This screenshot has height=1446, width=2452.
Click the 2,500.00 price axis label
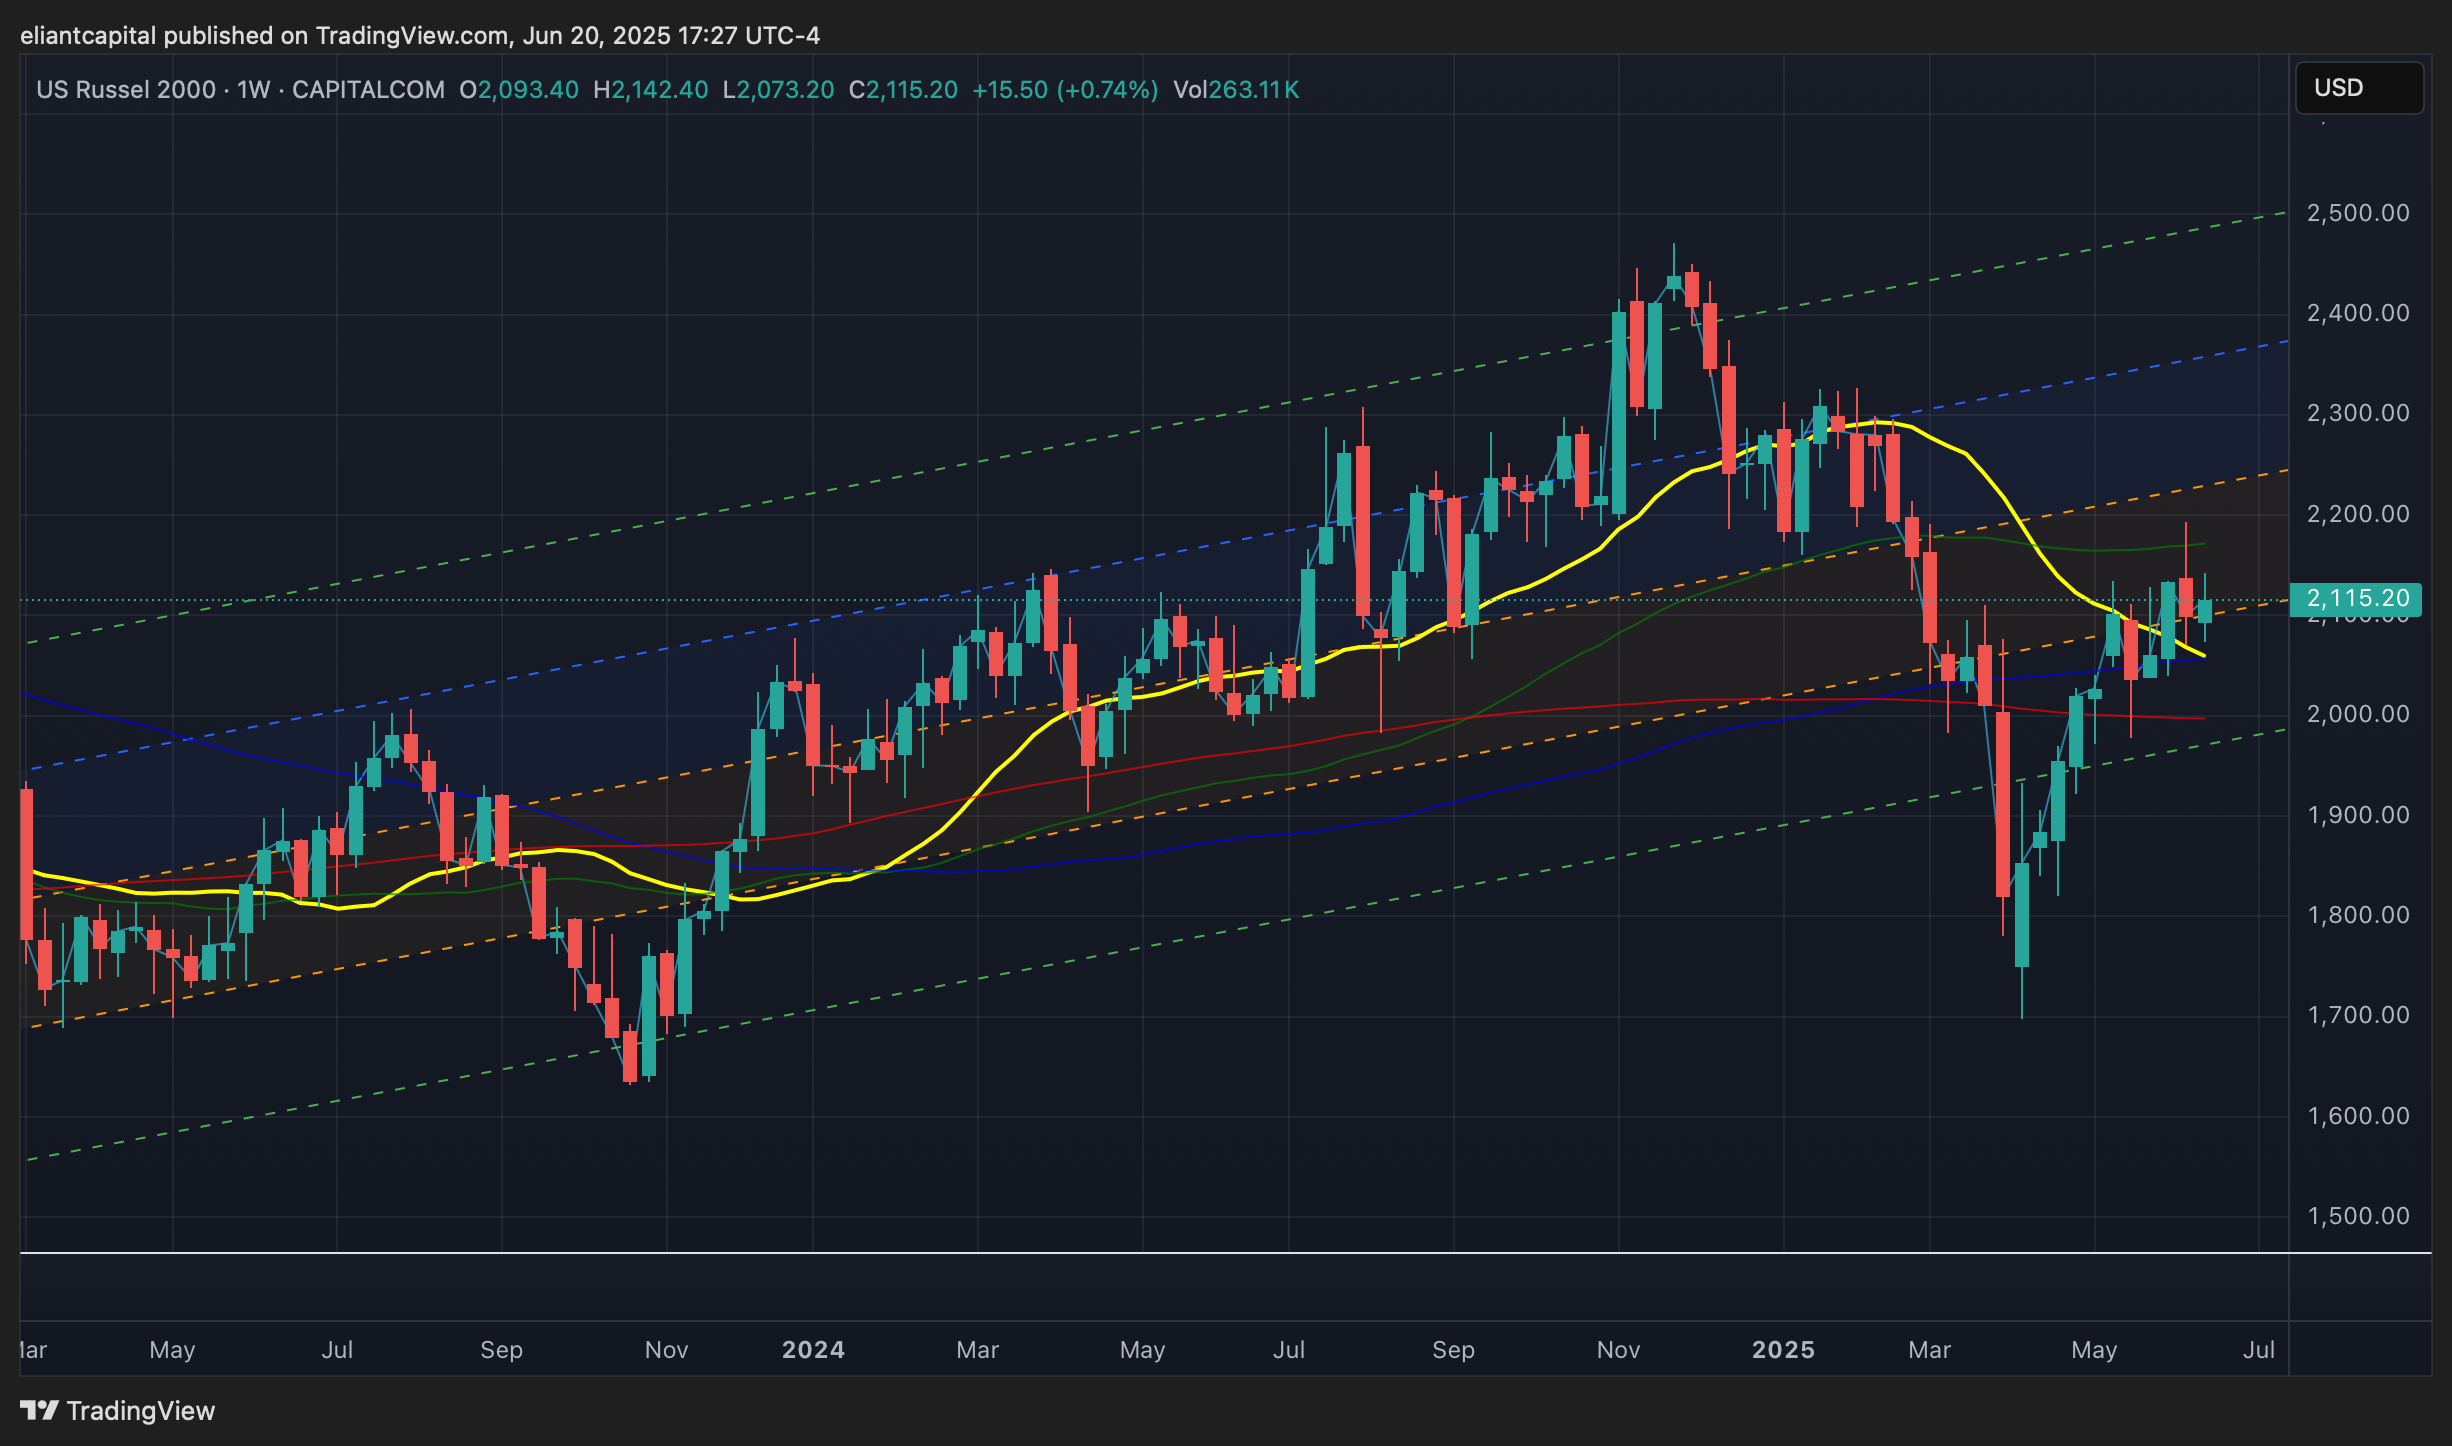click(2357, 213)
